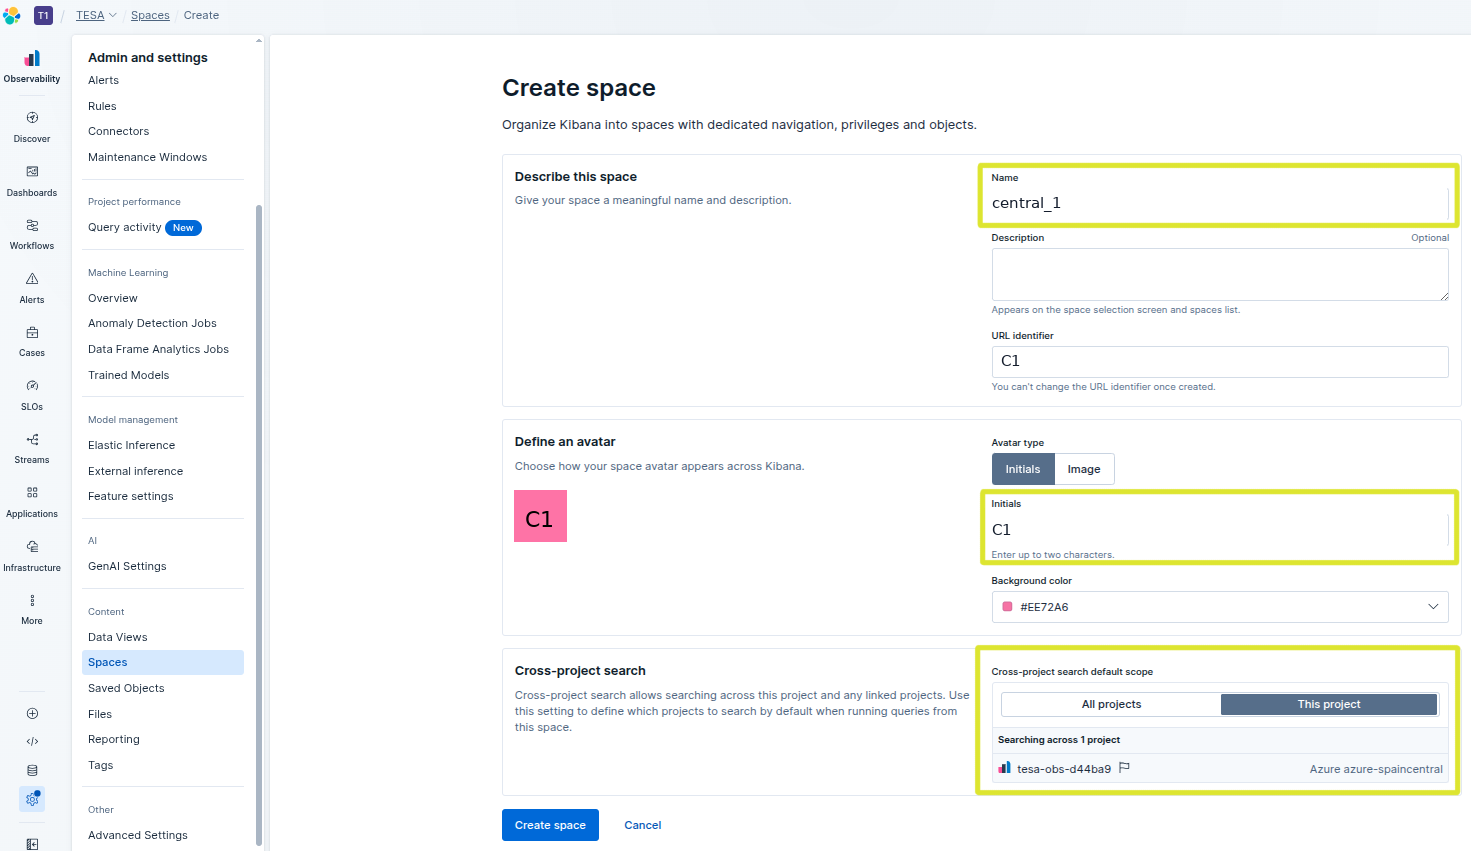The image size is (1471, 851).
Task: Click the flag icon beside tesa-obs-d44ba9
Action: 1124,768
